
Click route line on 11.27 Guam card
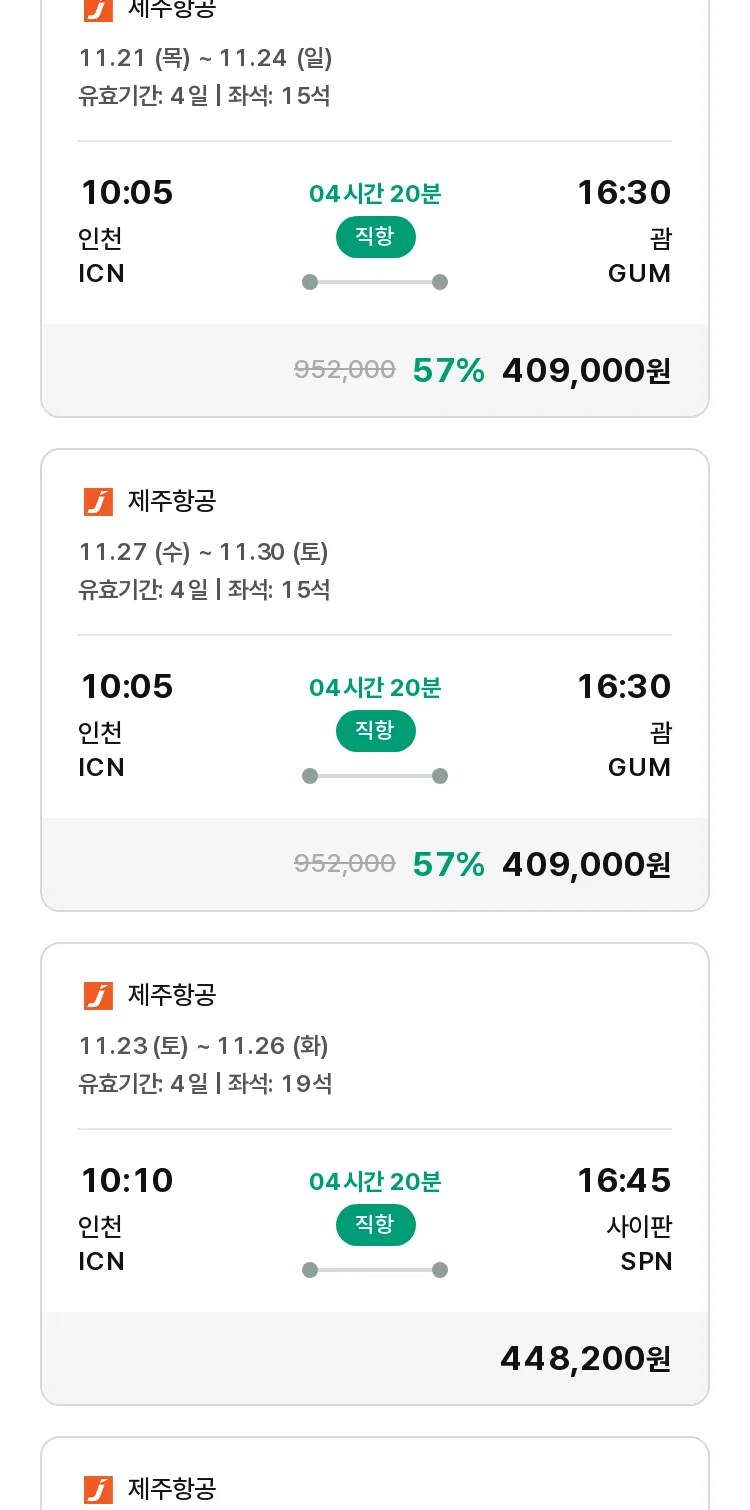[375, 776]
